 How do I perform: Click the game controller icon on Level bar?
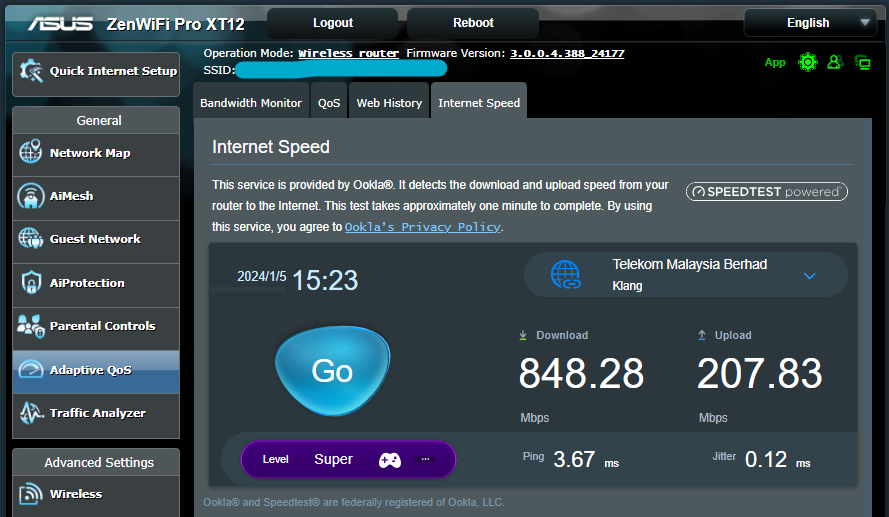(x=390, y=460)
